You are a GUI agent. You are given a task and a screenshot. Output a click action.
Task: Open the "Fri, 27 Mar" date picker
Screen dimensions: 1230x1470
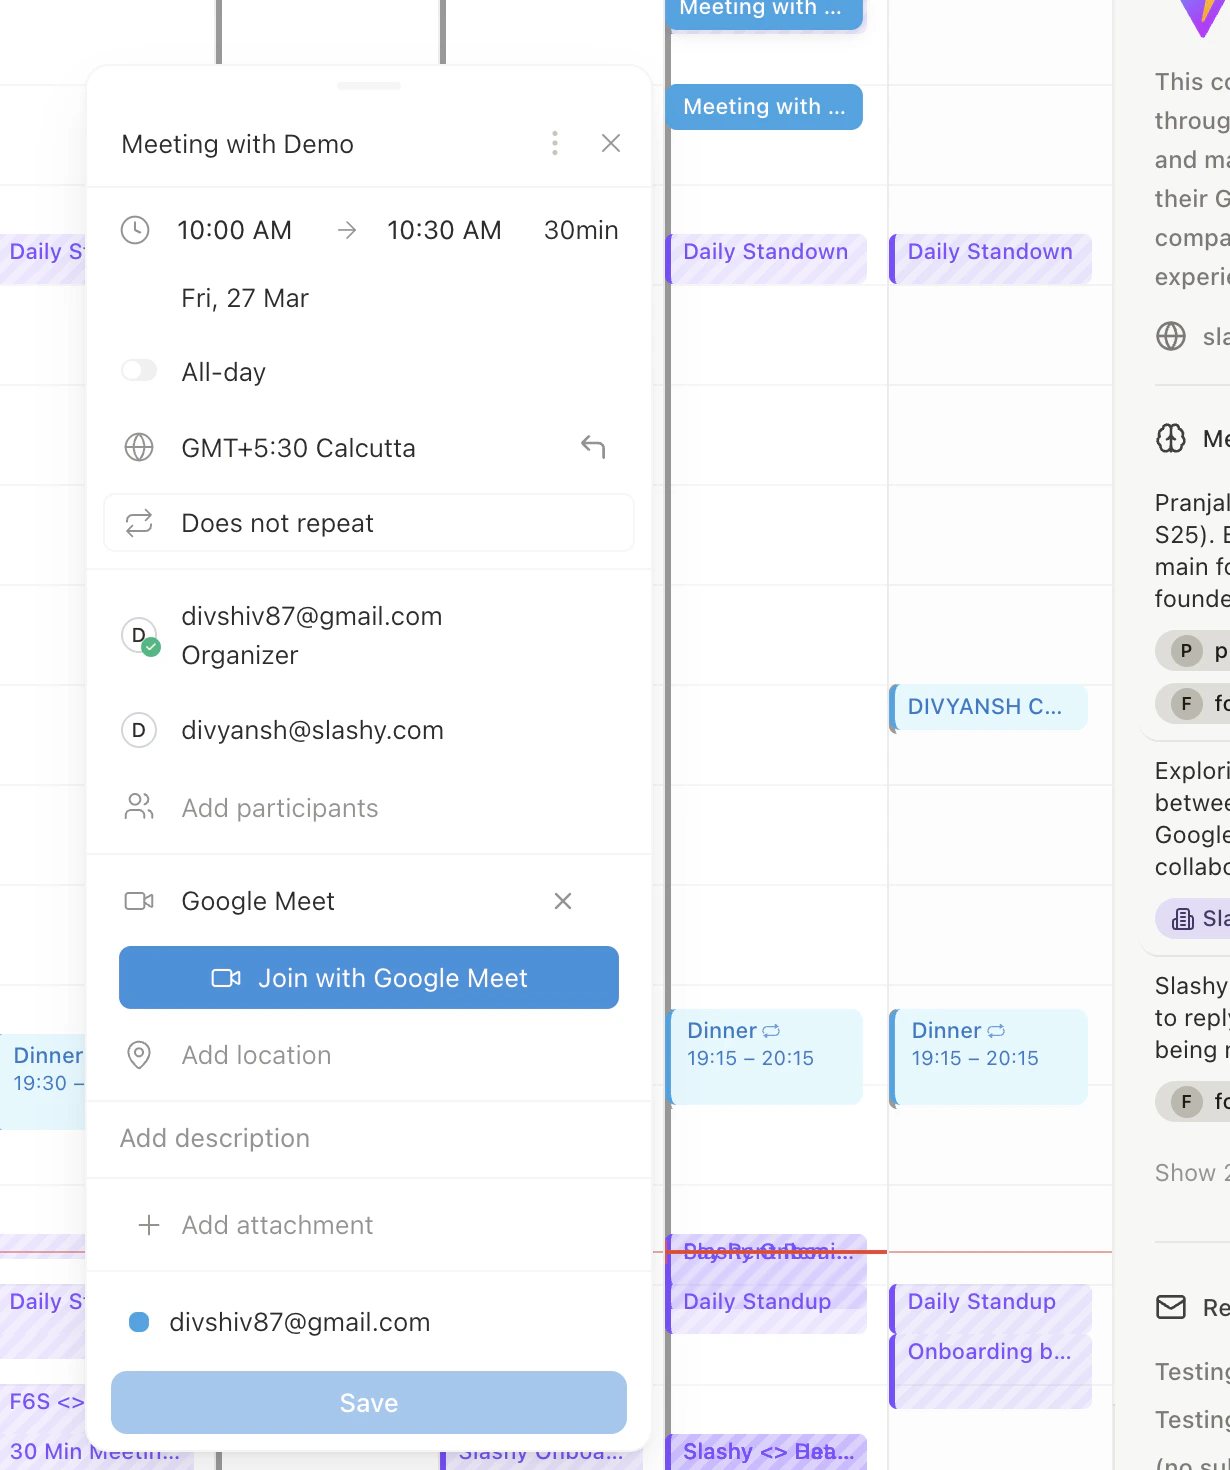[243, 297]
